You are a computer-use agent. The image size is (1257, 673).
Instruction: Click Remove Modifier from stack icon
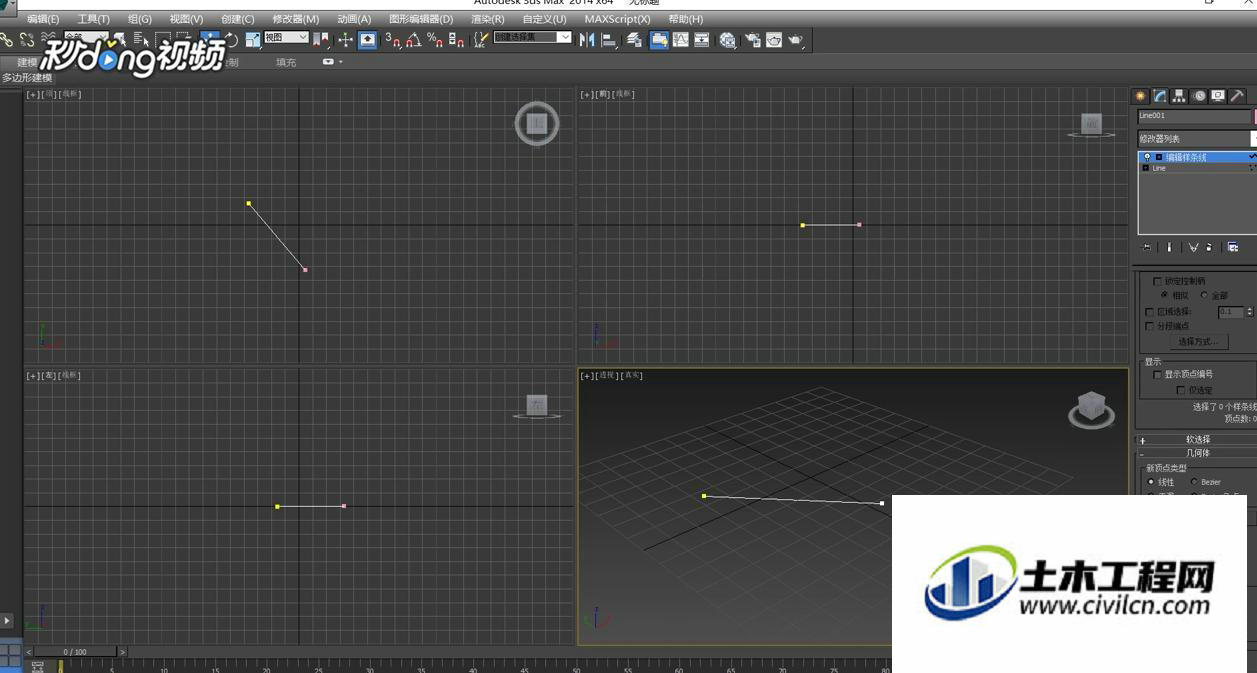[1209, 247]
